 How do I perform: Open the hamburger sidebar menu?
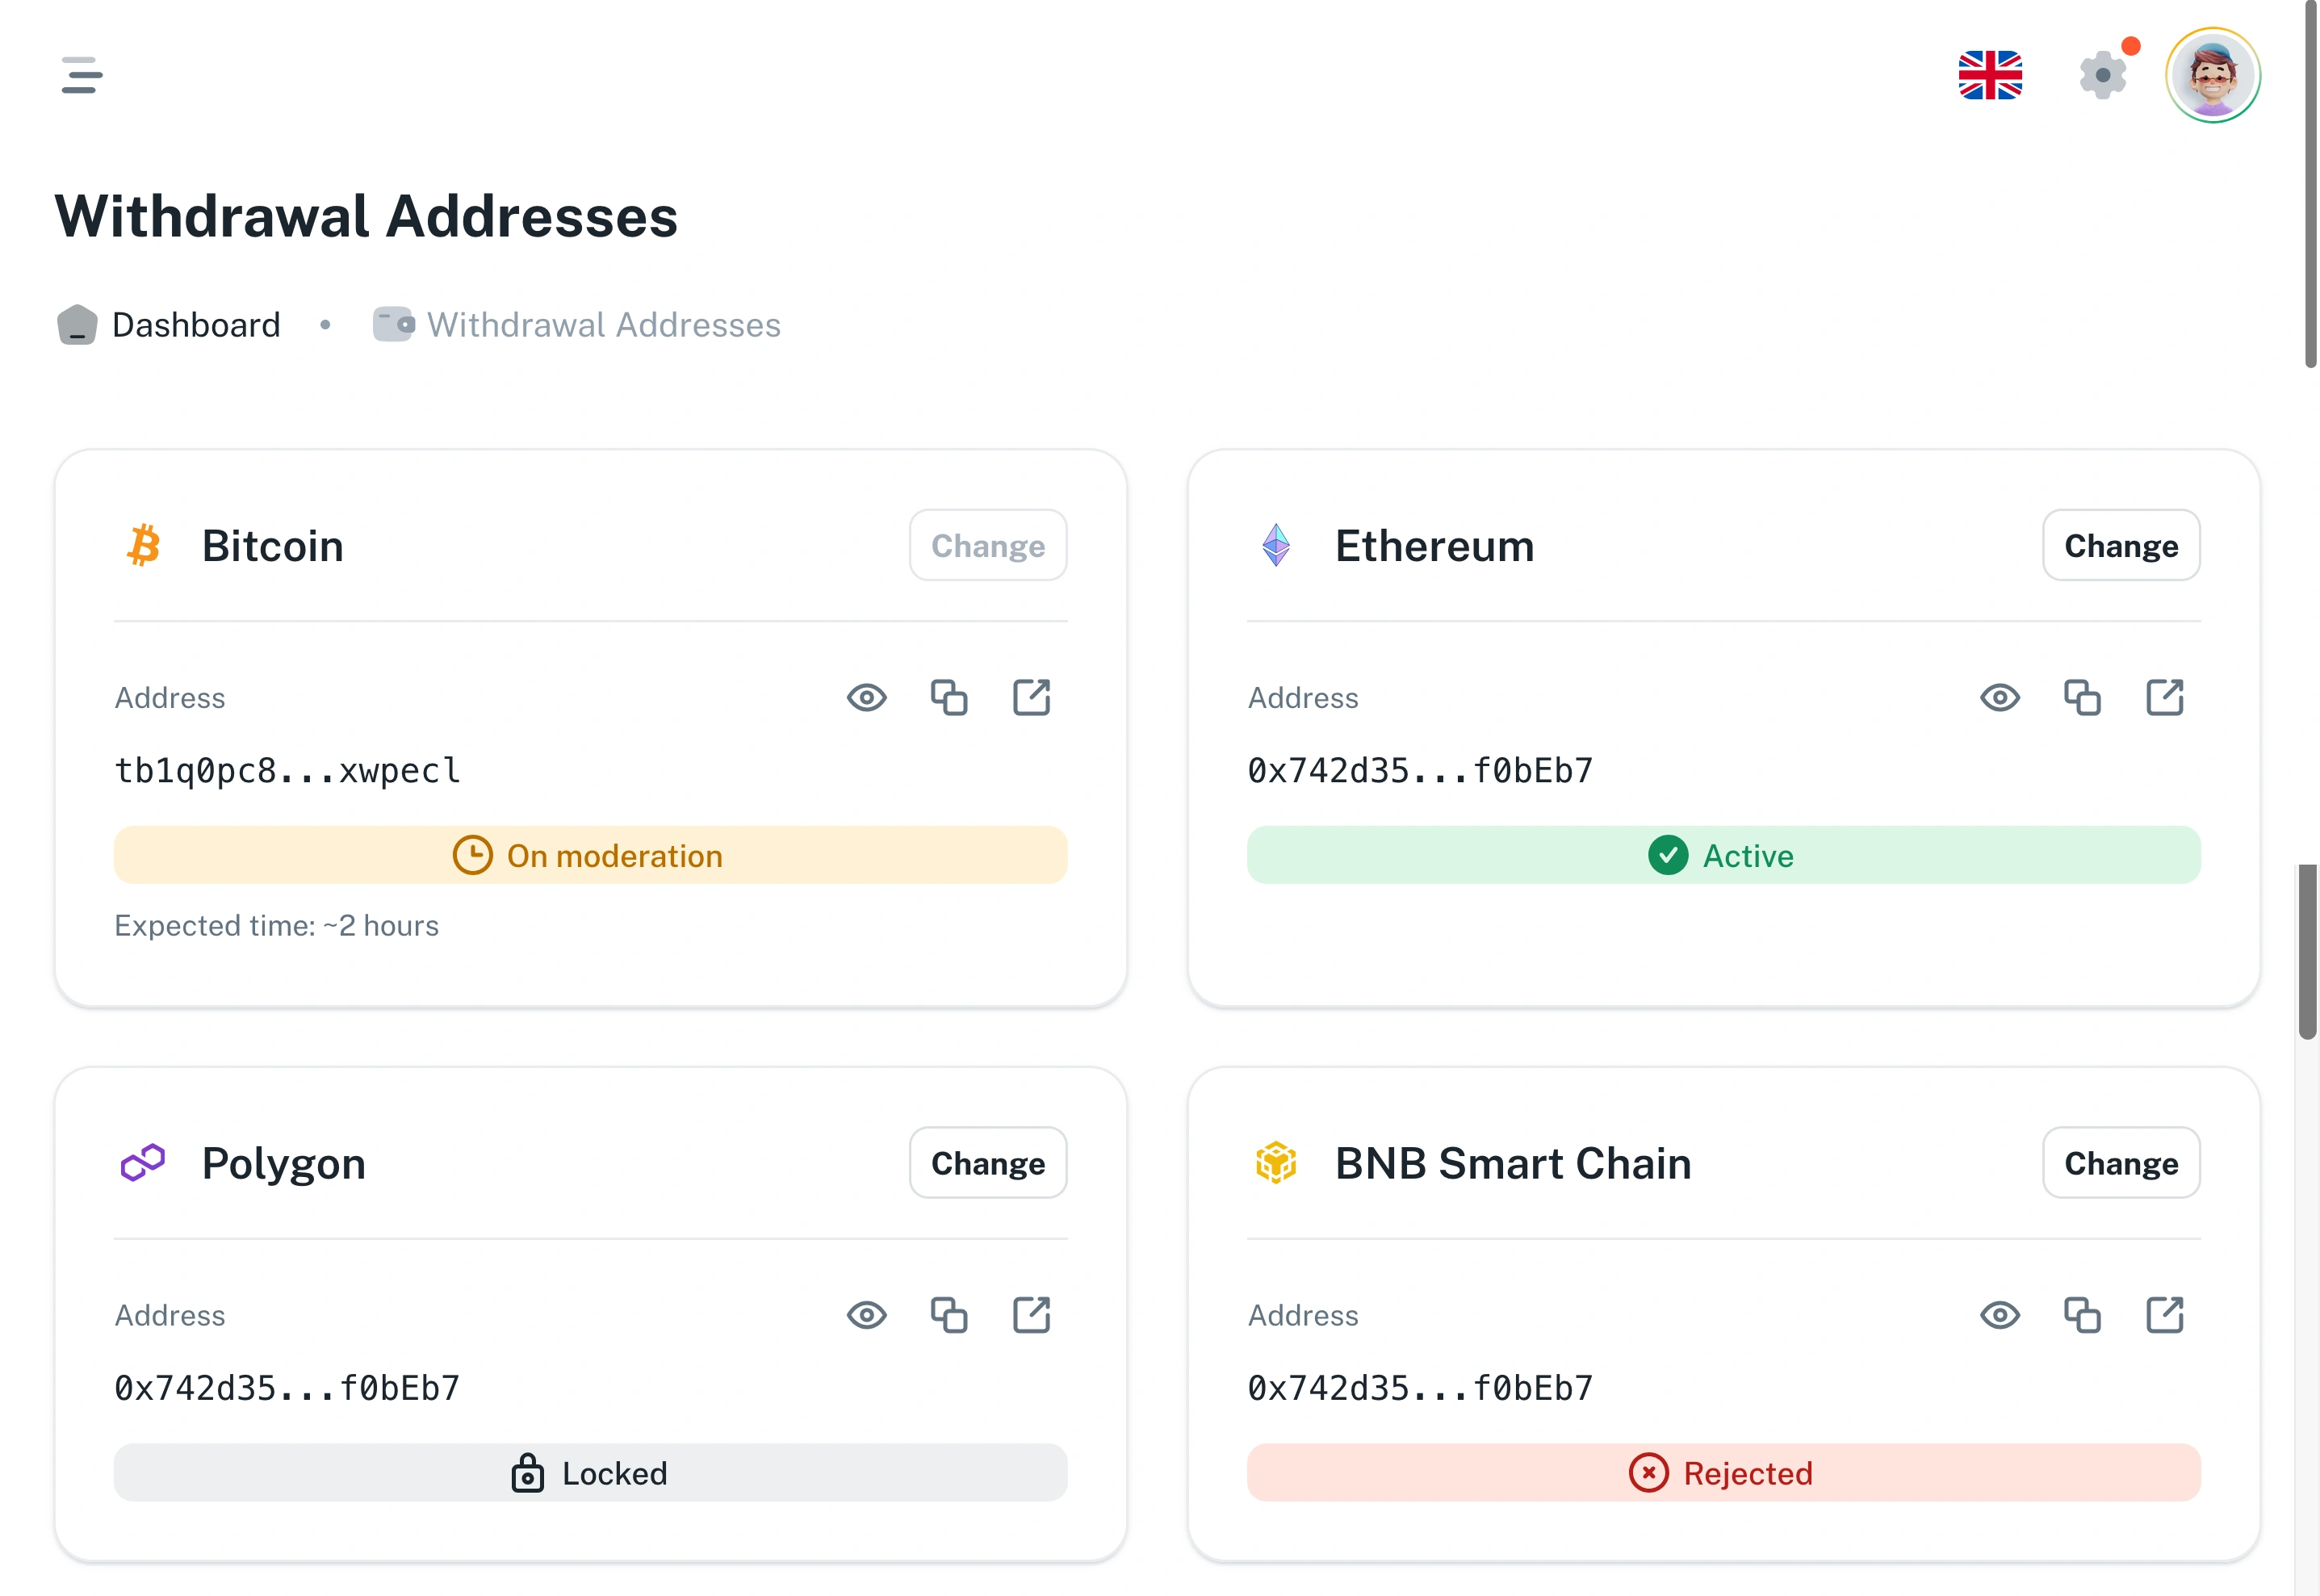[x=81, y=75]
